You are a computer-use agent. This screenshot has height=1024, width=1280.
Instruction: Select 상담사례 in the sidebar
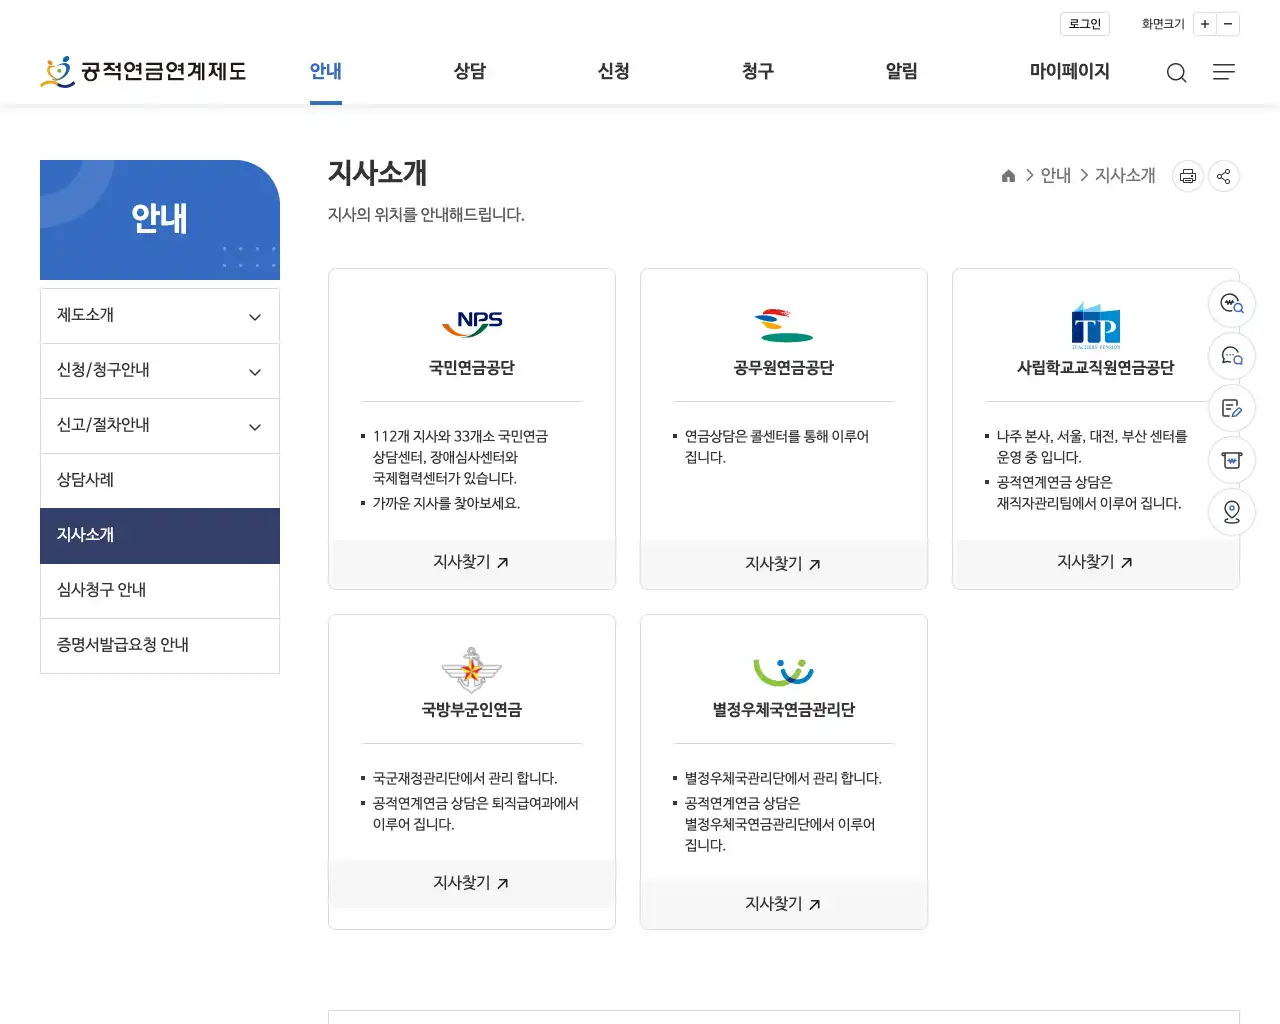pyautogui.click(x=159, y=480)
